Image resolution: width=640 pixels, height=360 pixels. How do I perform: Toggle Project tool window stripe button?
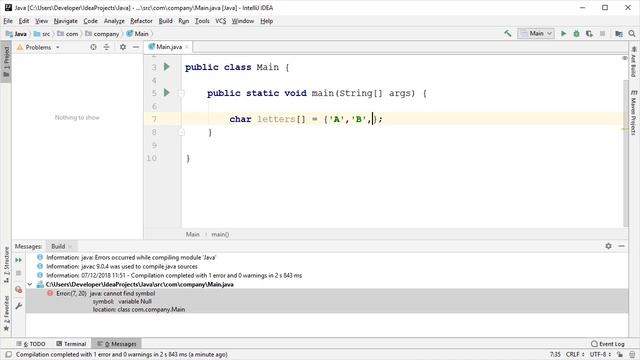(x=6, y=62)
